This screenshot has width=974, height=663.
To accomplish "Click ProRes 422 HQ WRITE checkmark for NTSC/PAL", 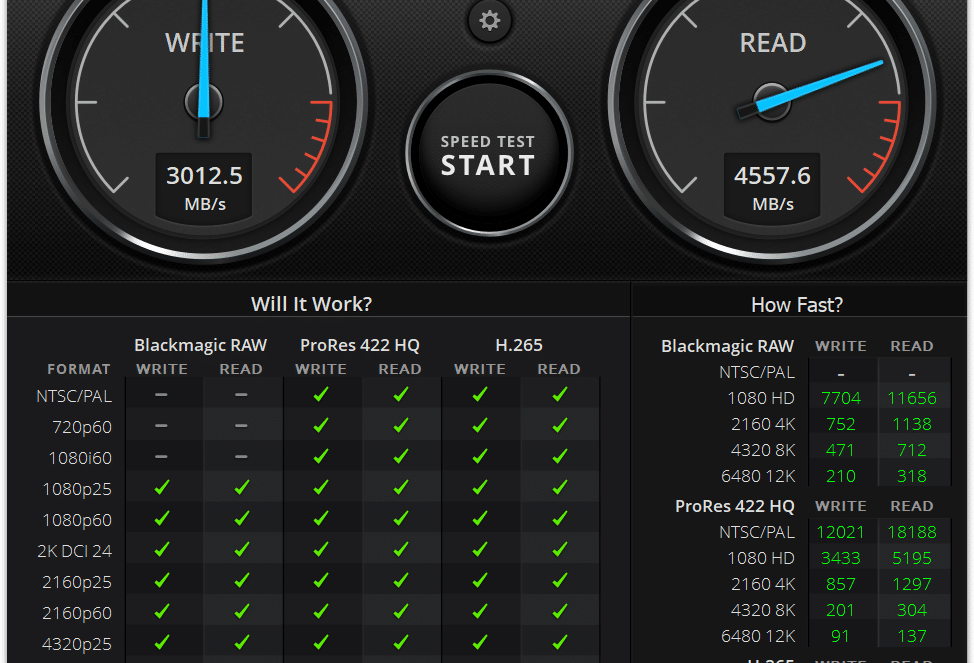I will pyautogui.click(x=321, y=395).
